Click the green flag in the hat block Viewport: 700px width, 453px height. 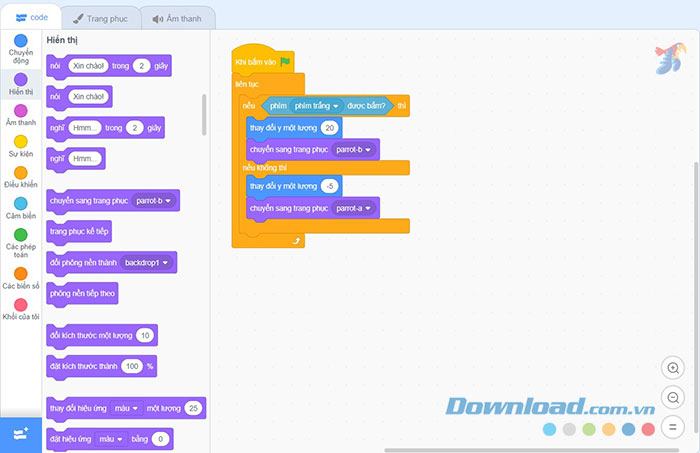tap(285, 62)
